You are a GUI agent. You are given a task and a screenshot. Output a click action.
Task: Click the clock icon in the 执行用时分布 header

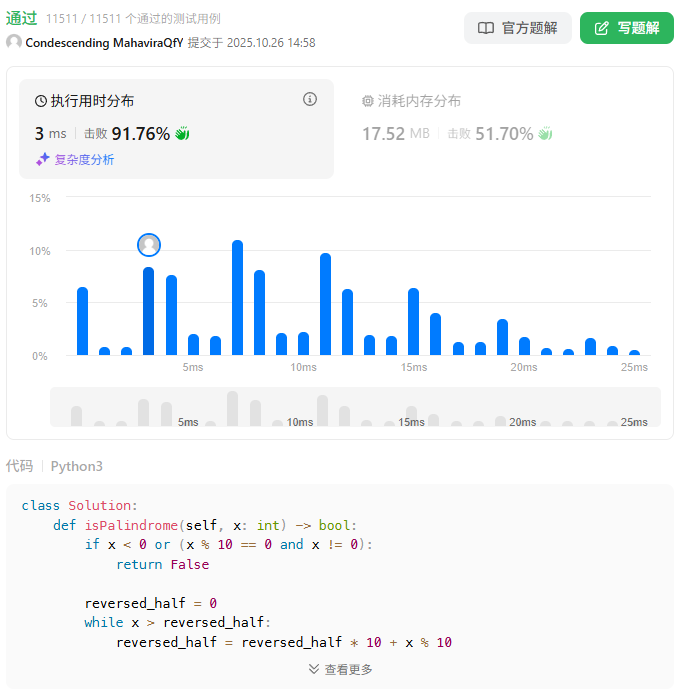(41, 101)
